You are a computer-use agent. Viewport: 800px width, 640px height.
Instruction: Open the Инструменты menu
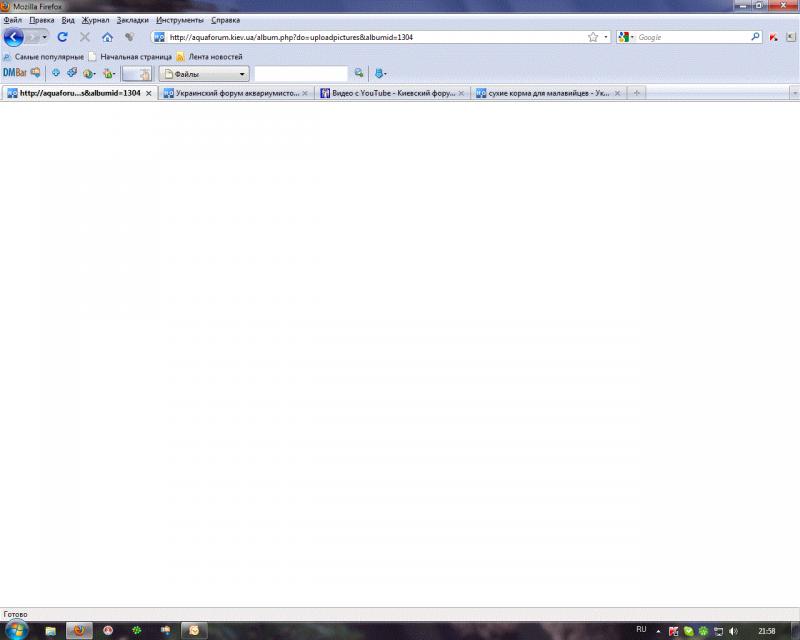click(x=180, y=20)
